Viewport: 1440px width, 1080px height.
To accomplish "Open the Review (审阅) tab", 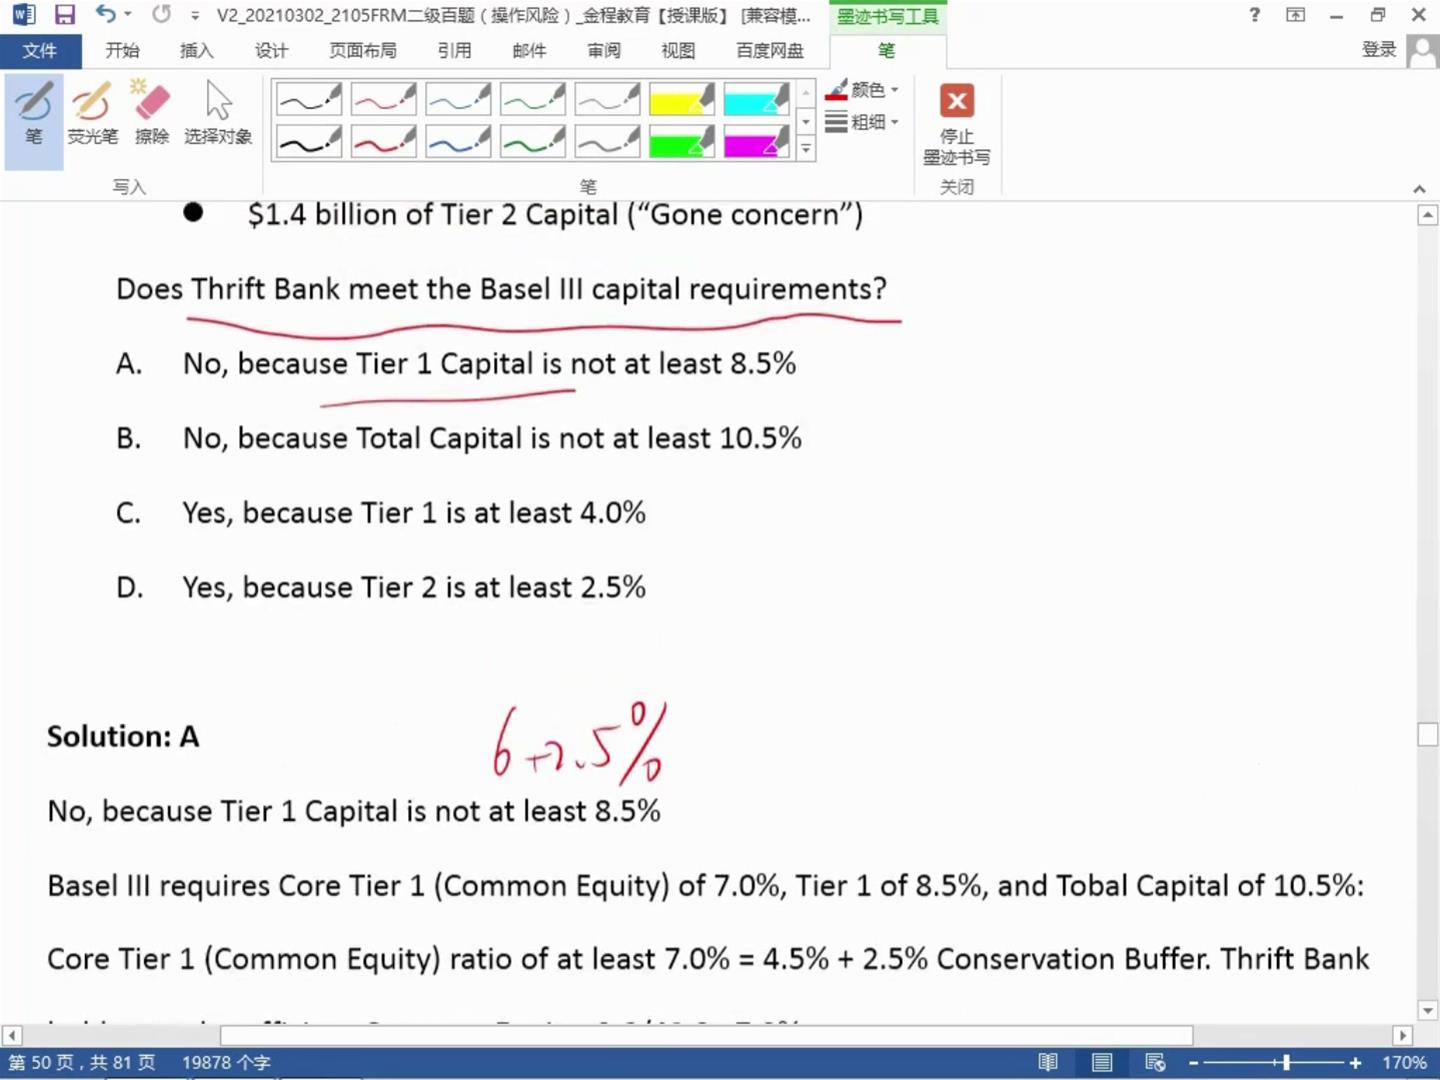I will tap(604, 51).
